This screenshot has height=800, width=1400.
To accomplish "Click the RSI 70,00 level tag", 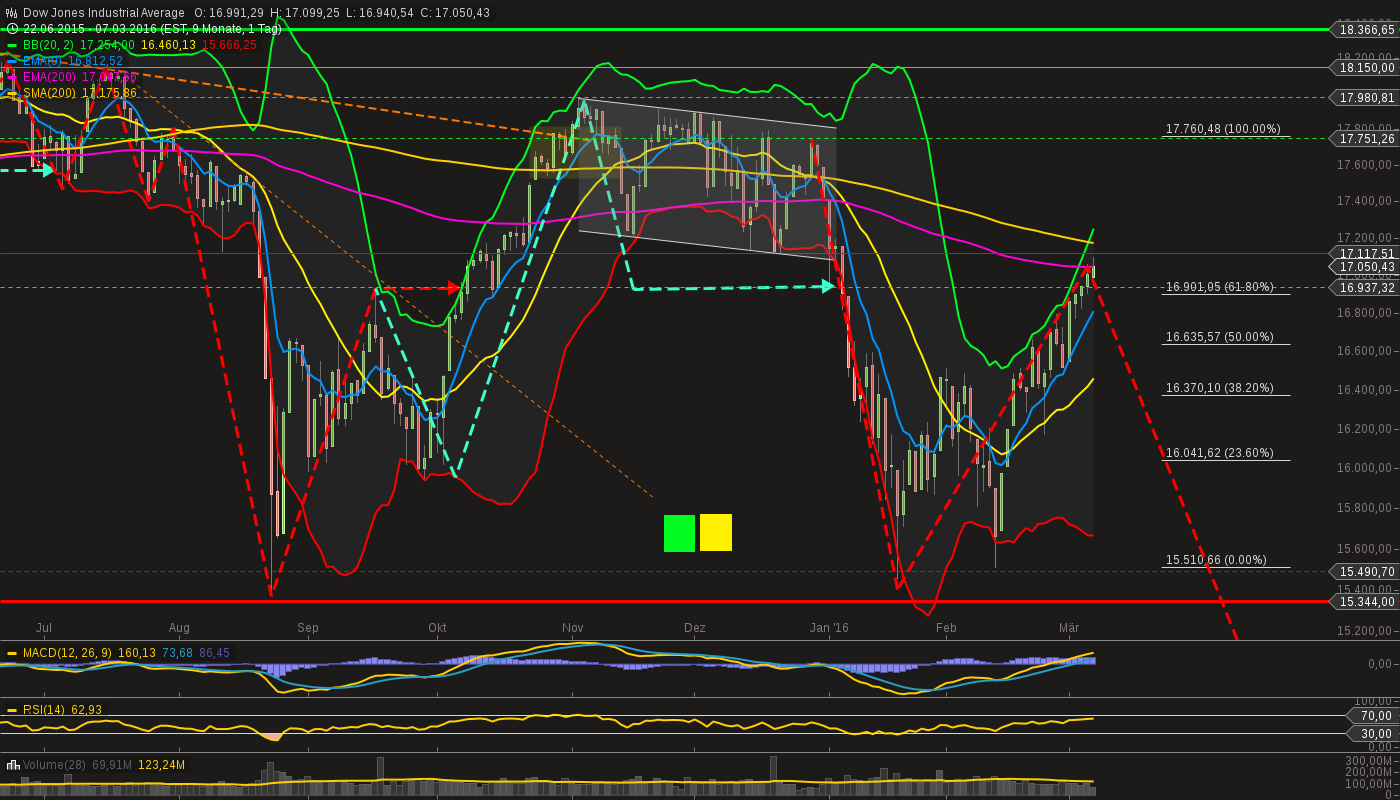I will pos(1374,716).
